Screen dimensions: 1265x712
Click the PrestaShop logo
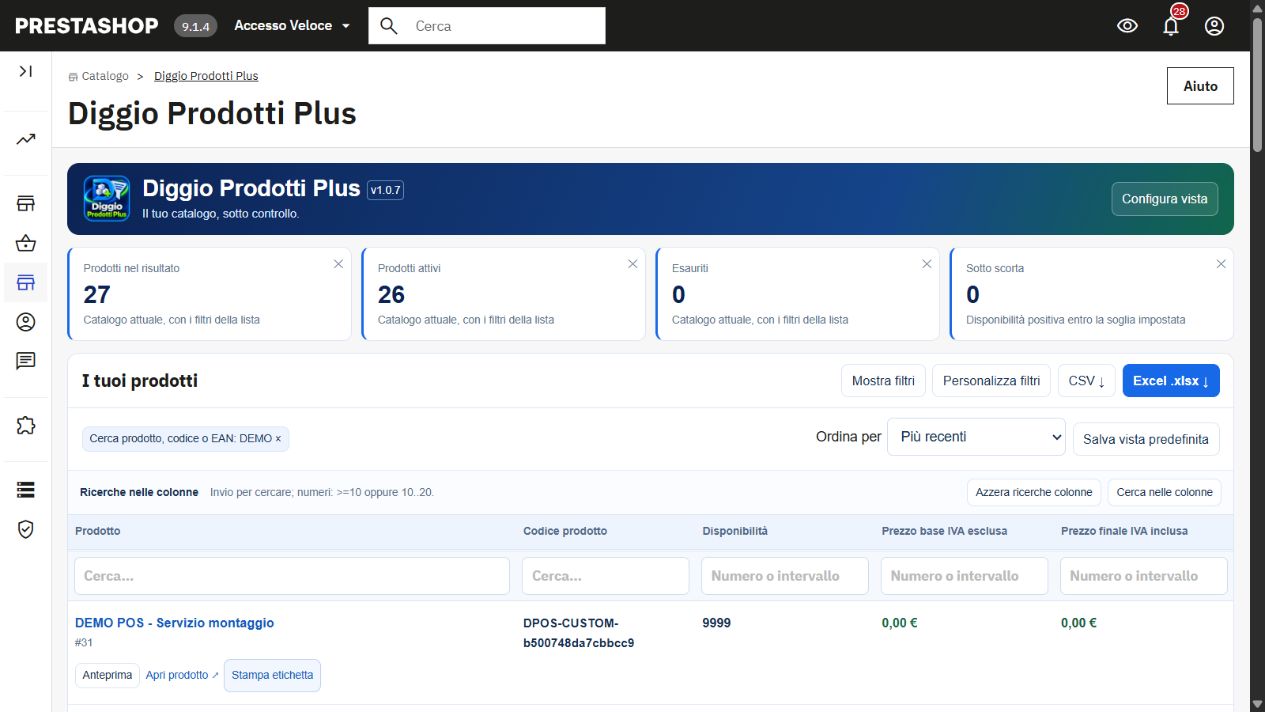(87, 26)
